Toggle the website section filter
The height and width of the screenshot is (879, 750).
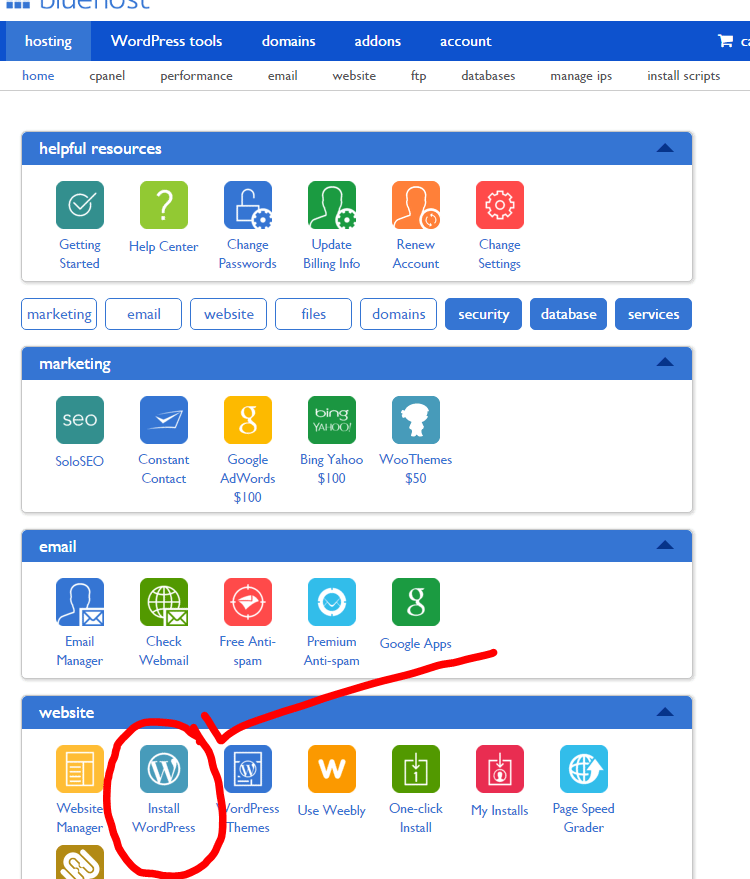(x=228, y=314)
